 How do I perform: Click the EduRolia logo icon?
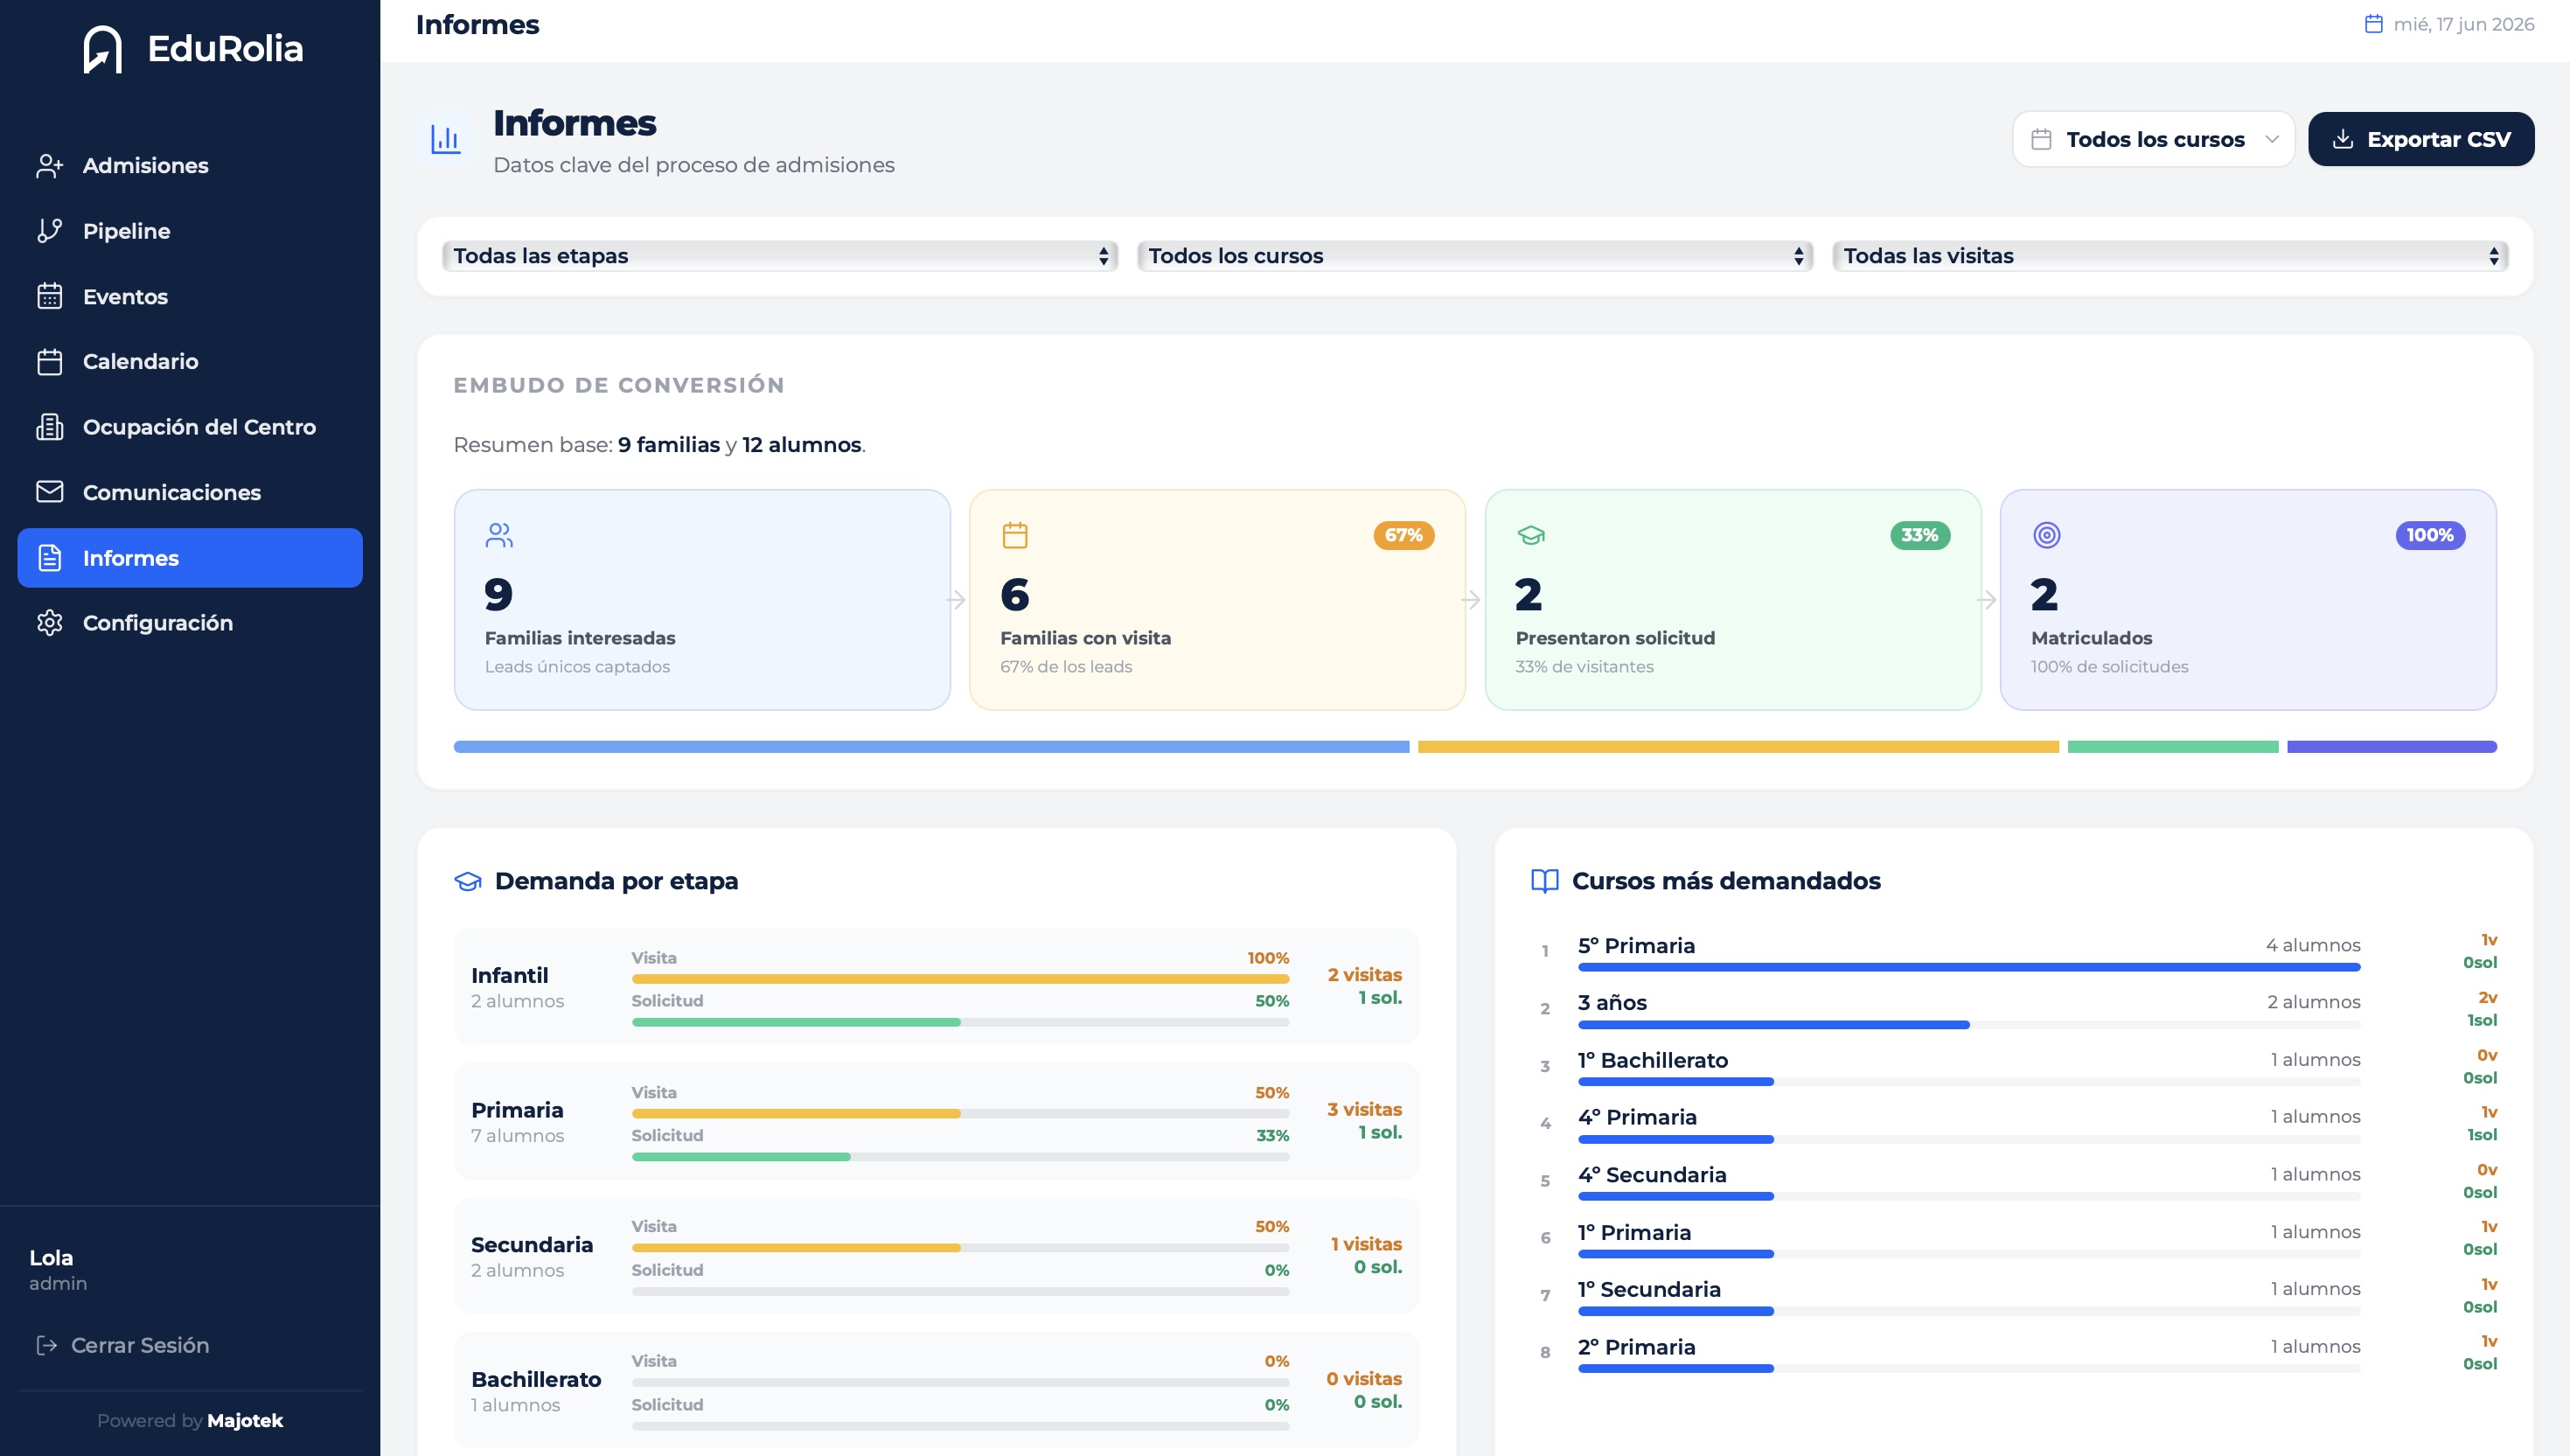pyautogui.click(x=103, y=49)
